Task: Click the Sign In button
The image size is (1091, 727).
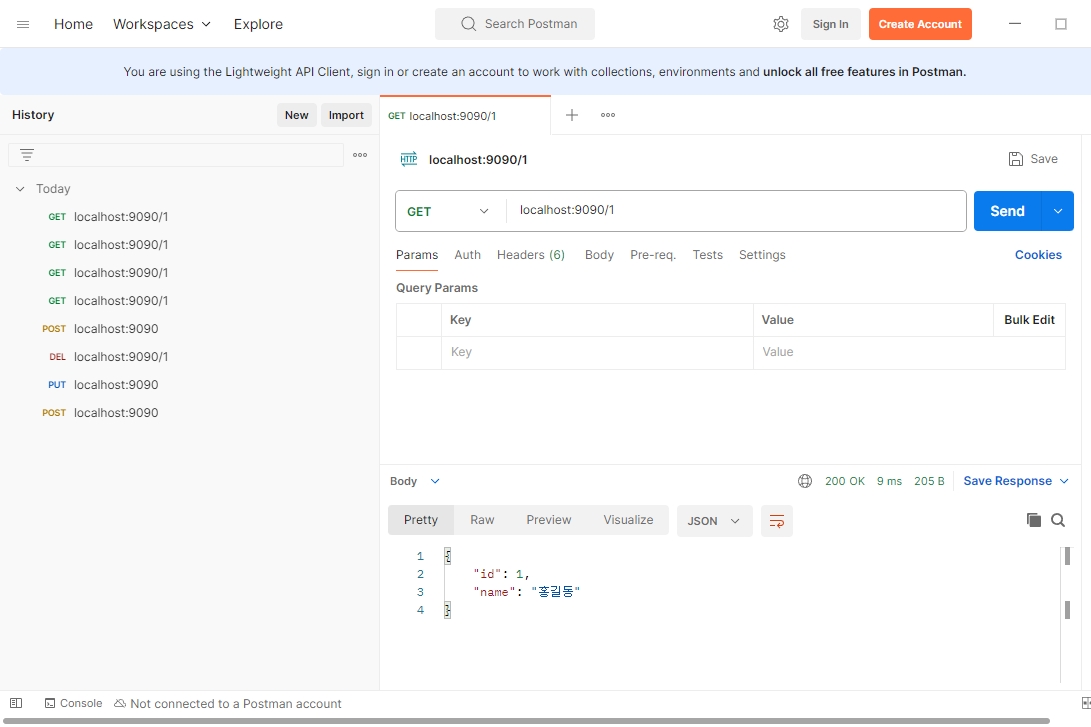Action: [x=831, y=24]
